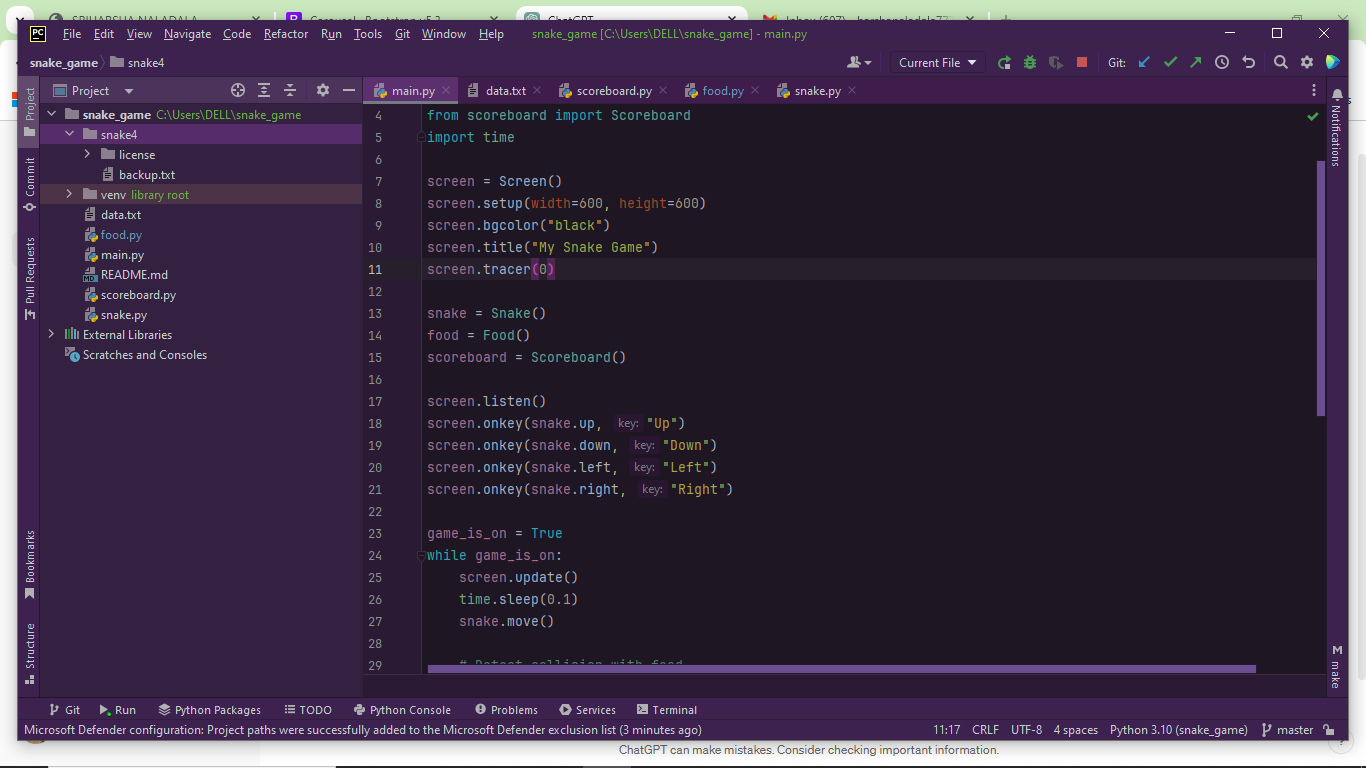Click the Python 3.10 (snake_game) interpreter widget
Image resolution: width=1366 pixels, height=768 pixels.
point(1178,730)
